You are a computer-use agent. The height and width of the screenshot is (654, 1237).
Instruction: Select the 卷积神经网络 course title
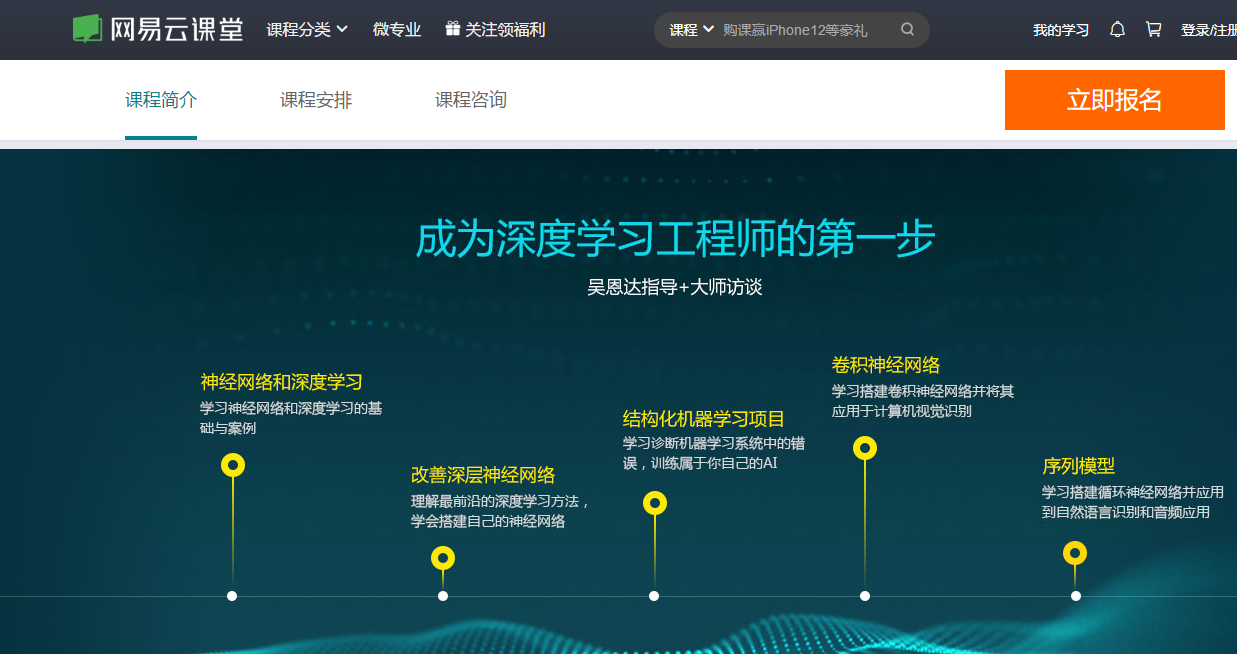click(x=886, y=365)
